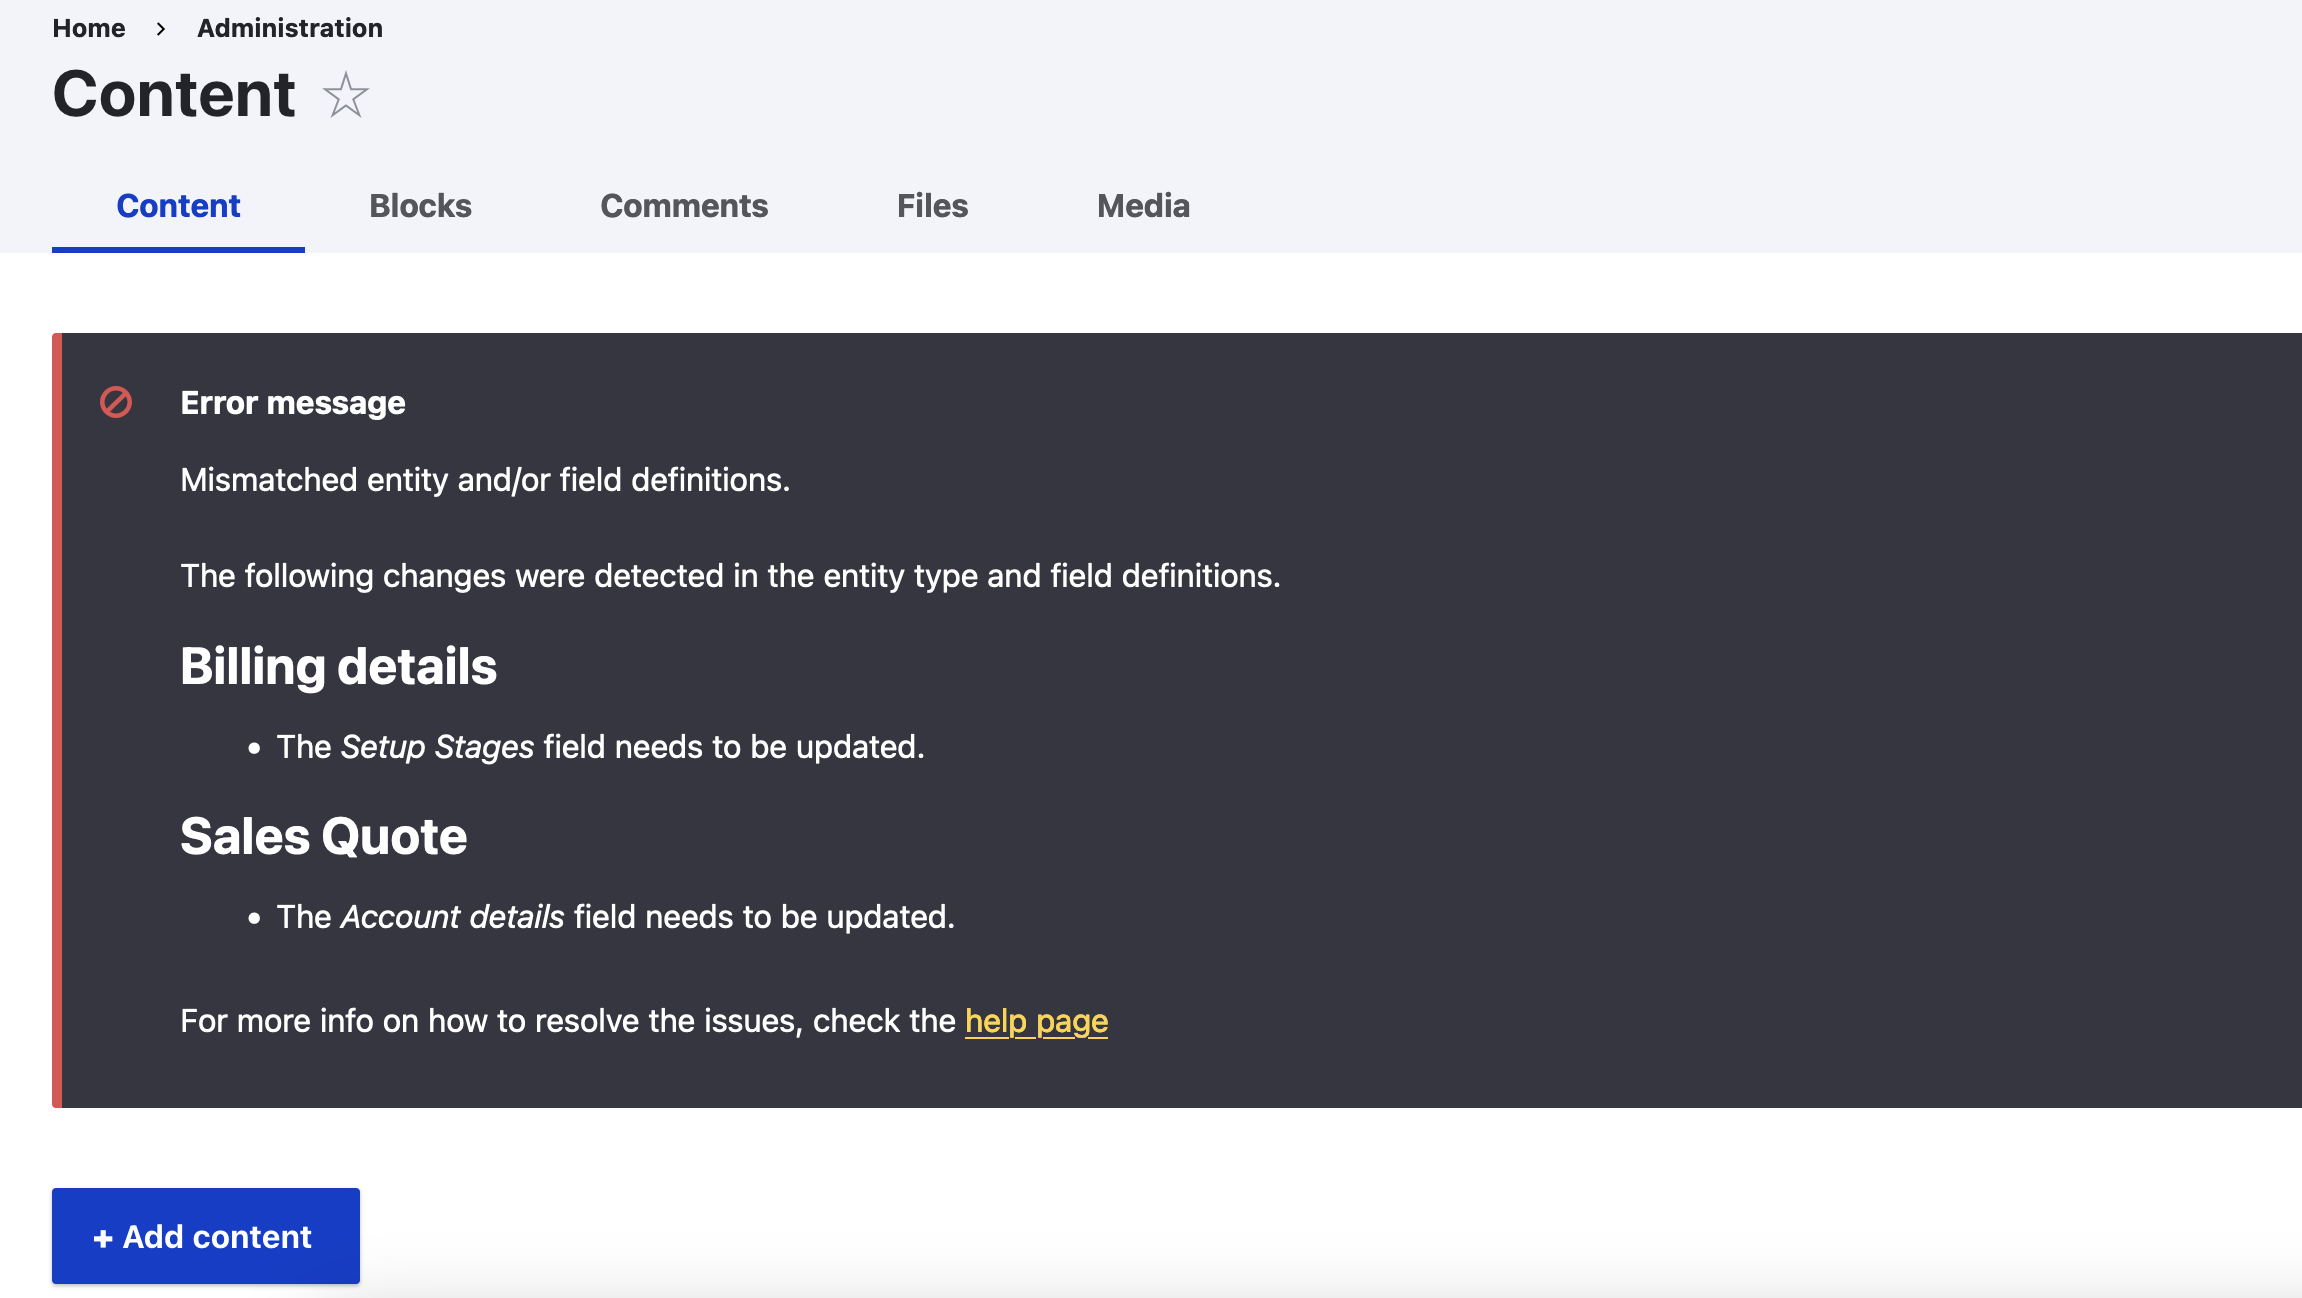Click the Sales Quote heading
This screenshot has width=2302, height=1298.
(x=323, y=836)
